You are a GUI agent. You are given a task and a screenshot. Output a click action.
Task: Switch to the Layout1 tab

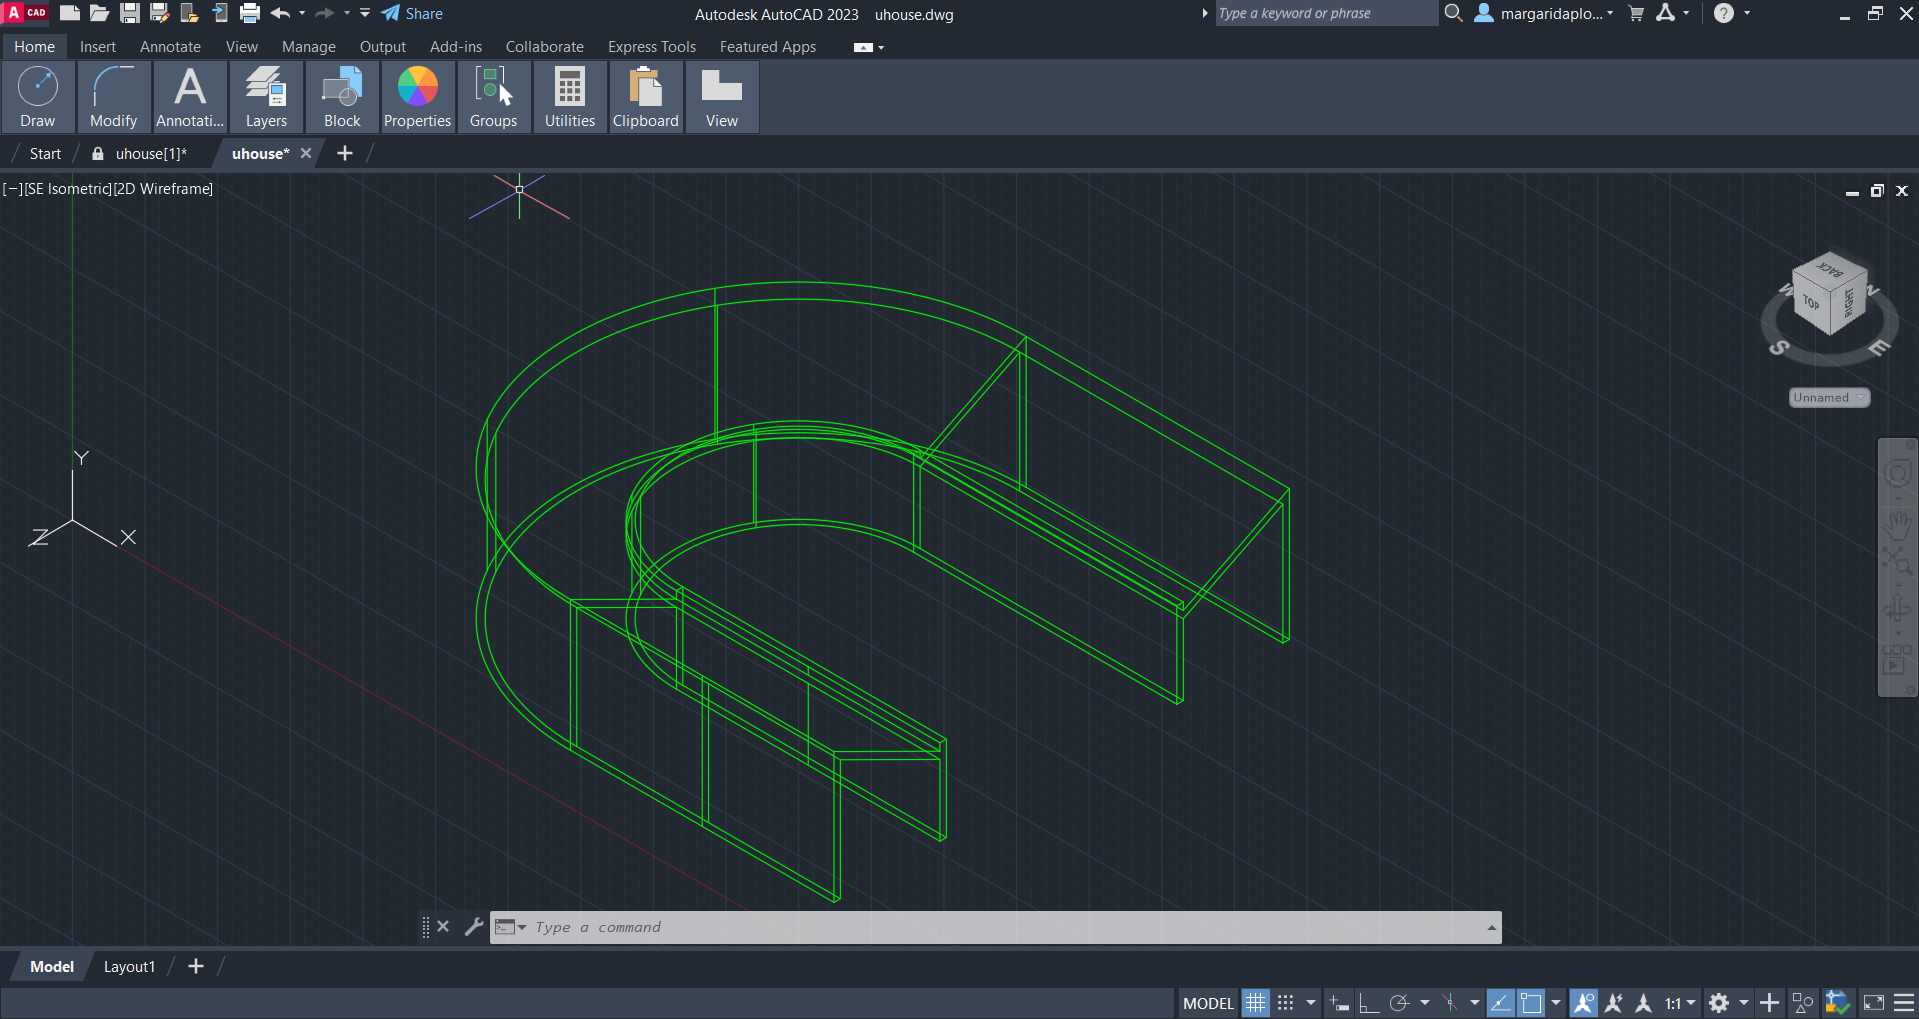(x=129, y=967)
